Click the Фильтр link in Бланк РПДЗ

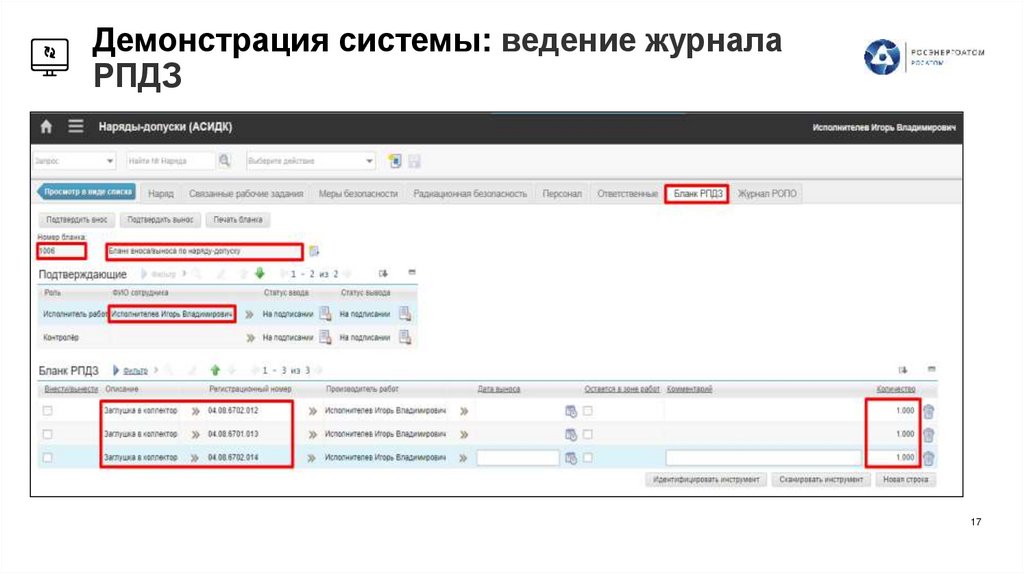[135, 371]
